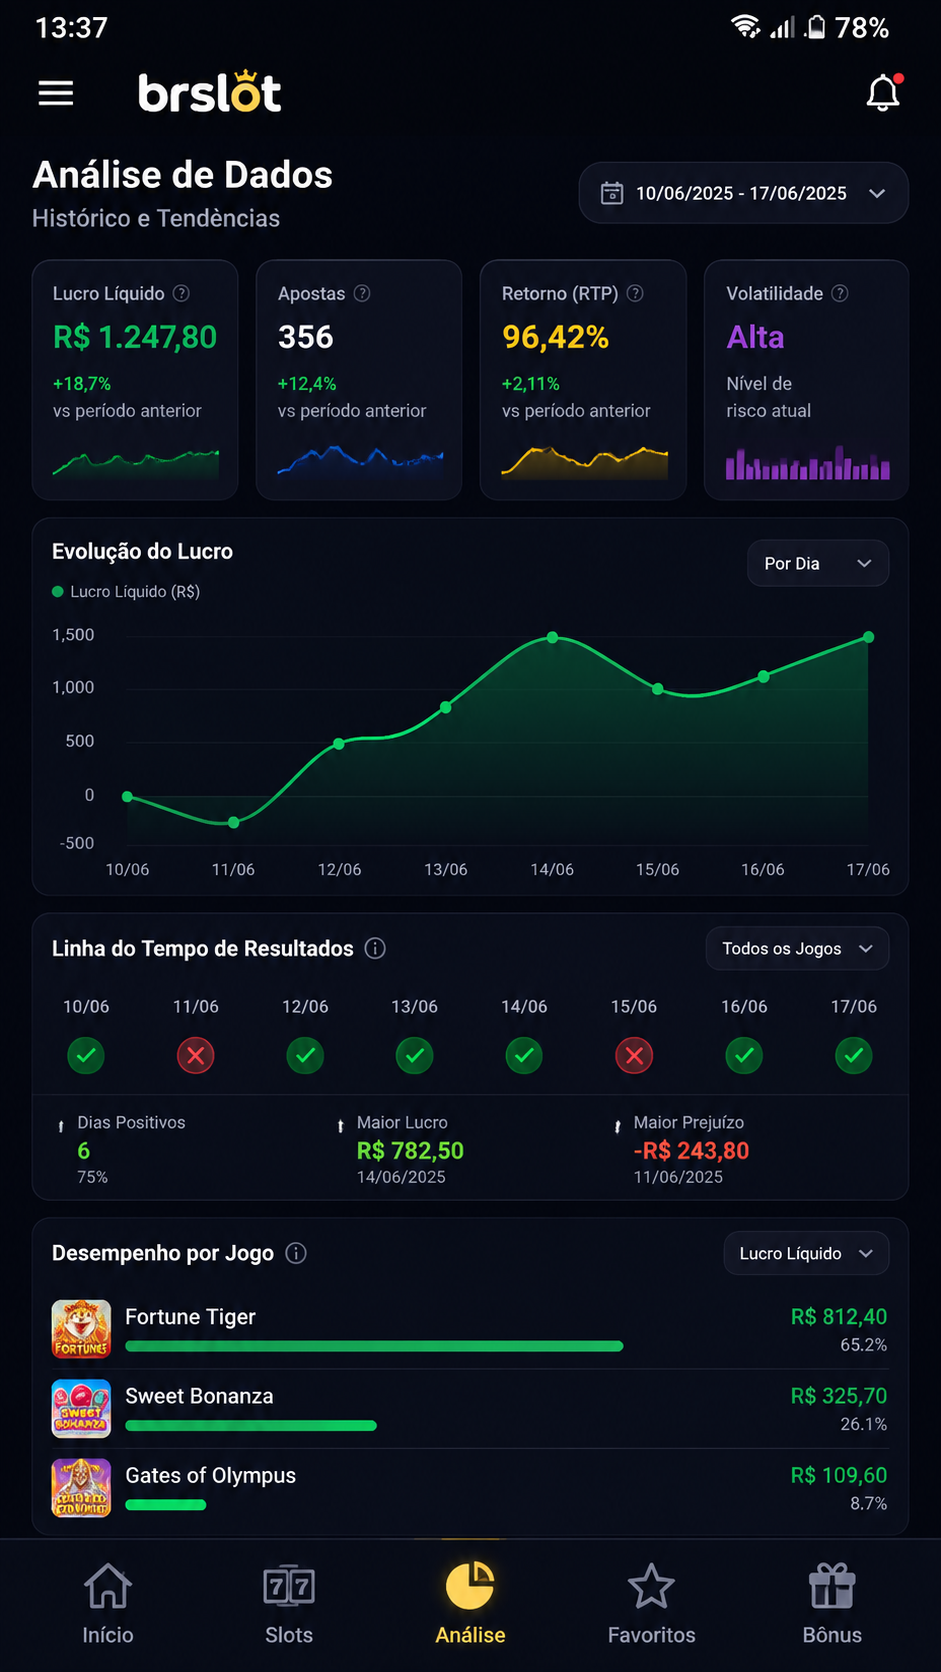941x1672 pixels.
Task: Click the Dias Positivos count 6
Action: pyautogui.click(x=84, y=1151)
